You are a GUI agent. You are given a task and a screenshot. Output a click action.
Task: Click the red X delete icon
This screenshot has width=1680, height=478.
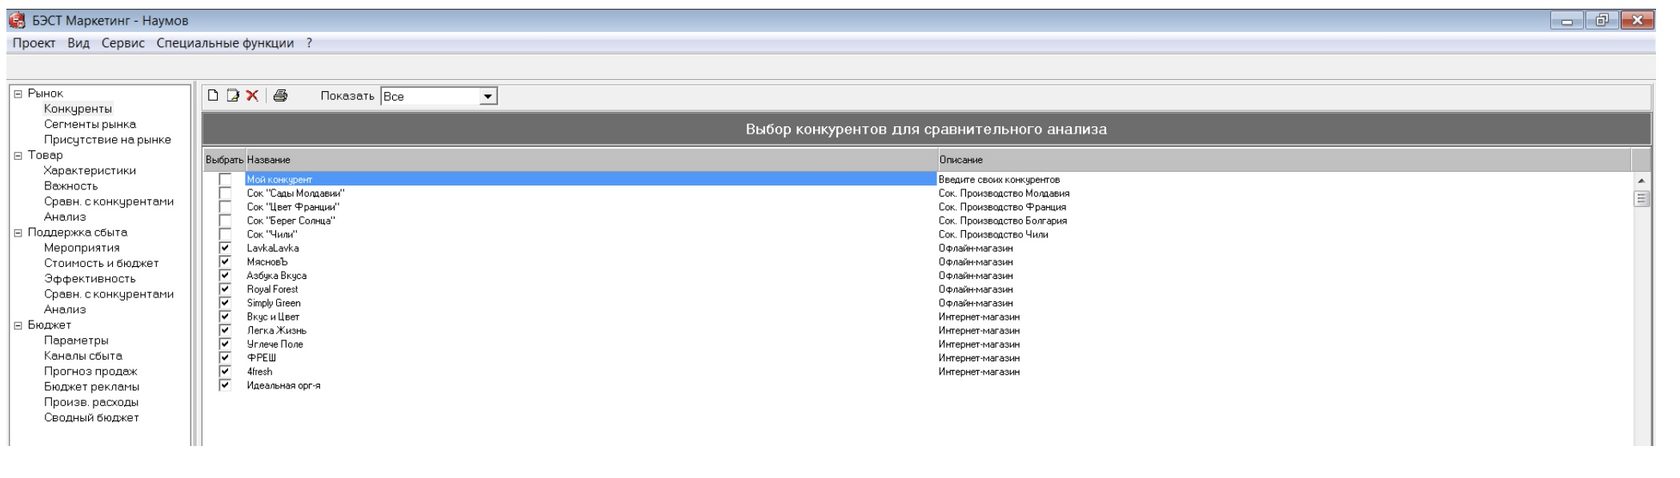click(252, 96)
